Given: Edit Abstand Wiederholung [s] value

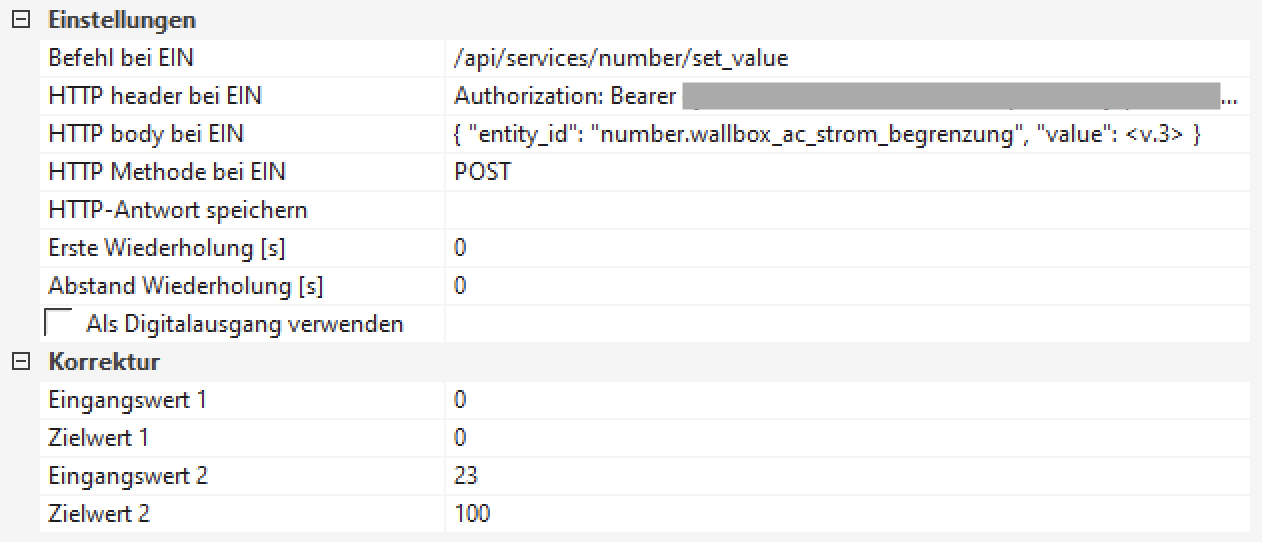Looking at the screenshot, I should pyautogui.click(x=845, y=286).
